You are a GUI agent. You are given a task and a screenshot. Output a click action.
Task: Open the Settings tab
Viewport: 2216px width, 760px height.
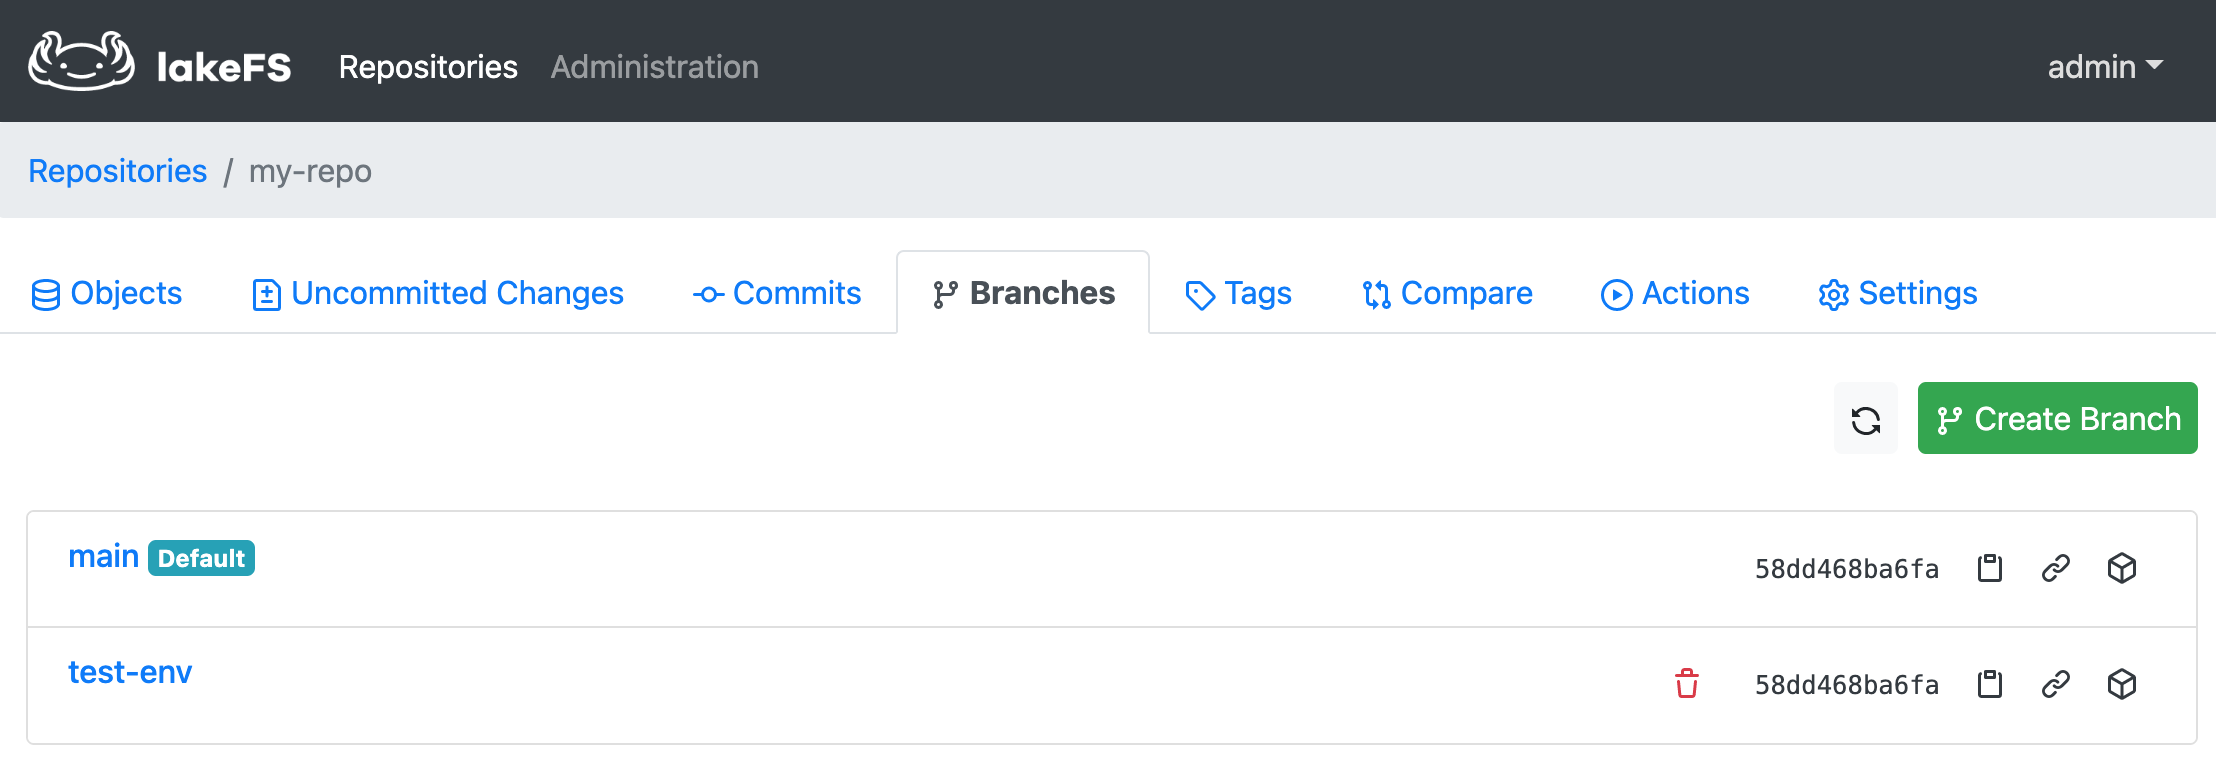[1897, 294]
